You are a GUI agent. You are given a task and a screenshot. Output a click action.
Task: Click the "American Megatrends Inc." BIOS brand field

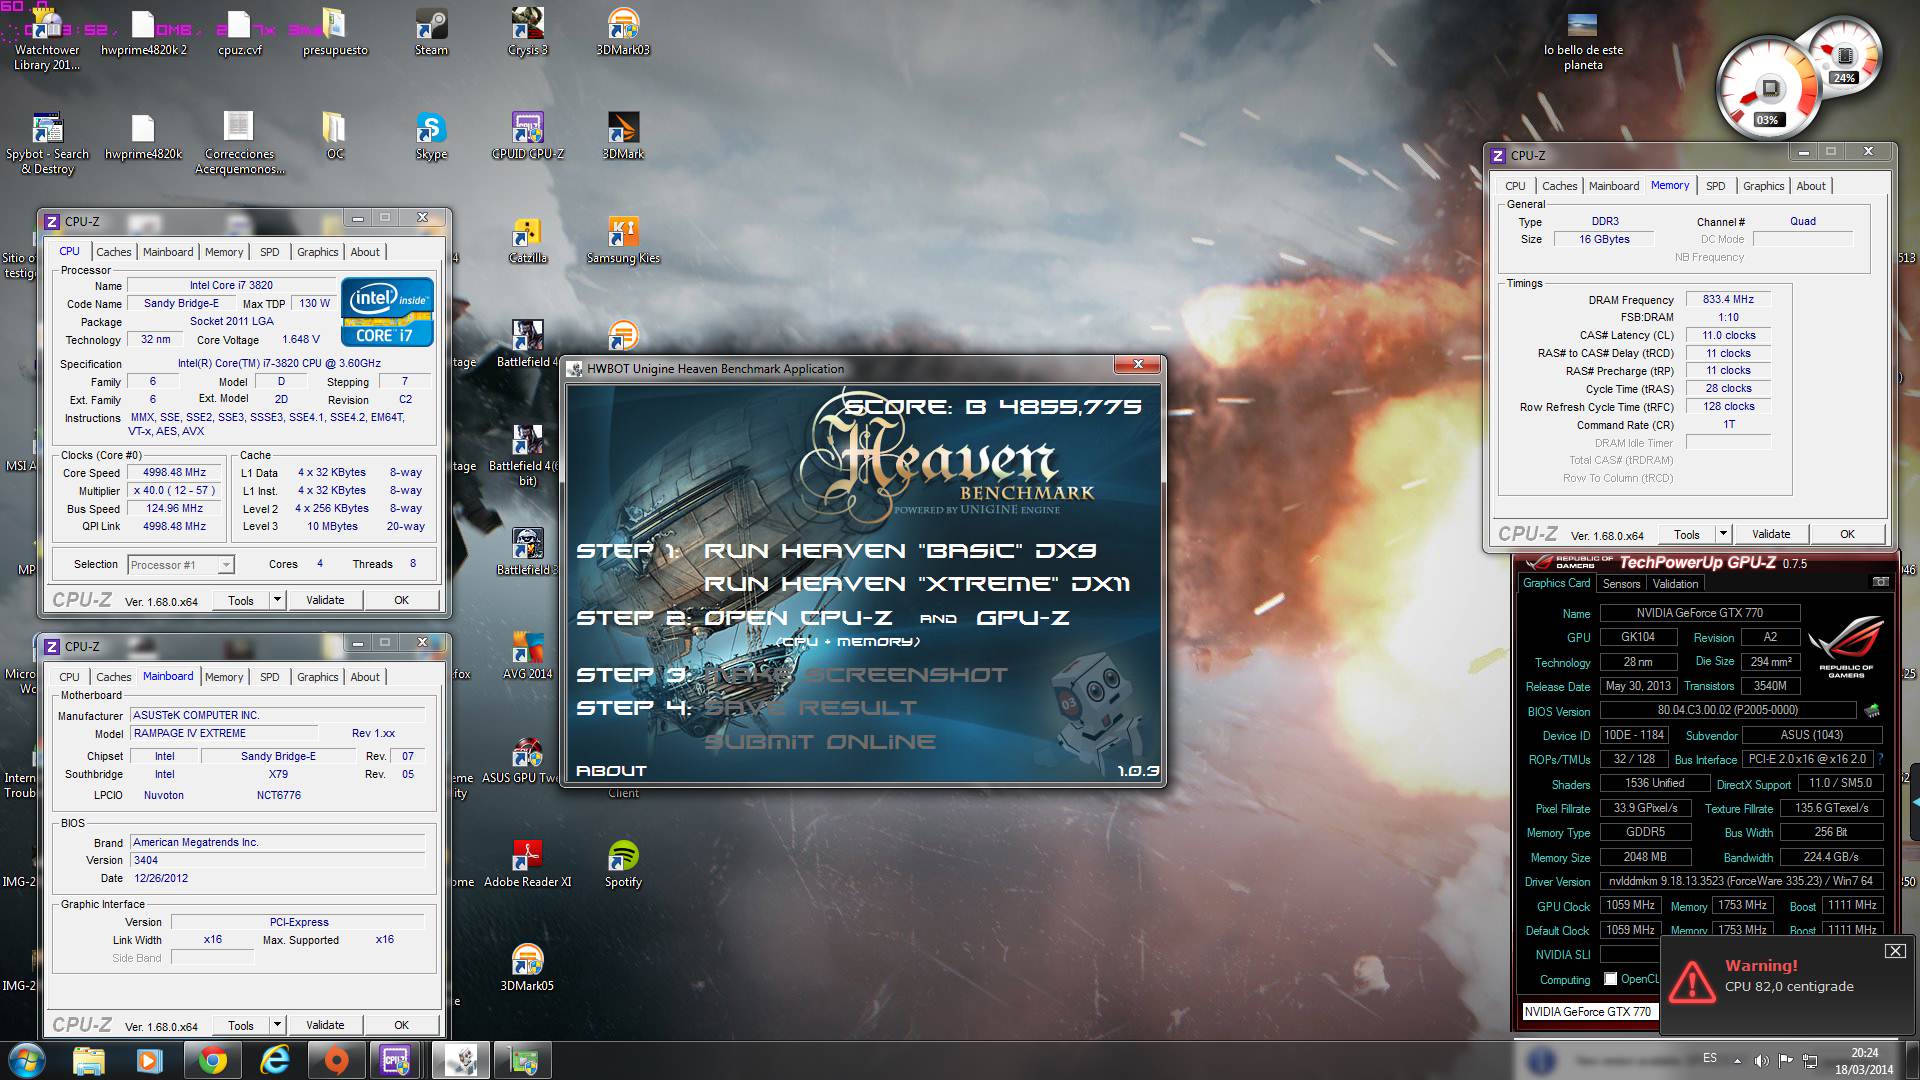click(277, 843)
